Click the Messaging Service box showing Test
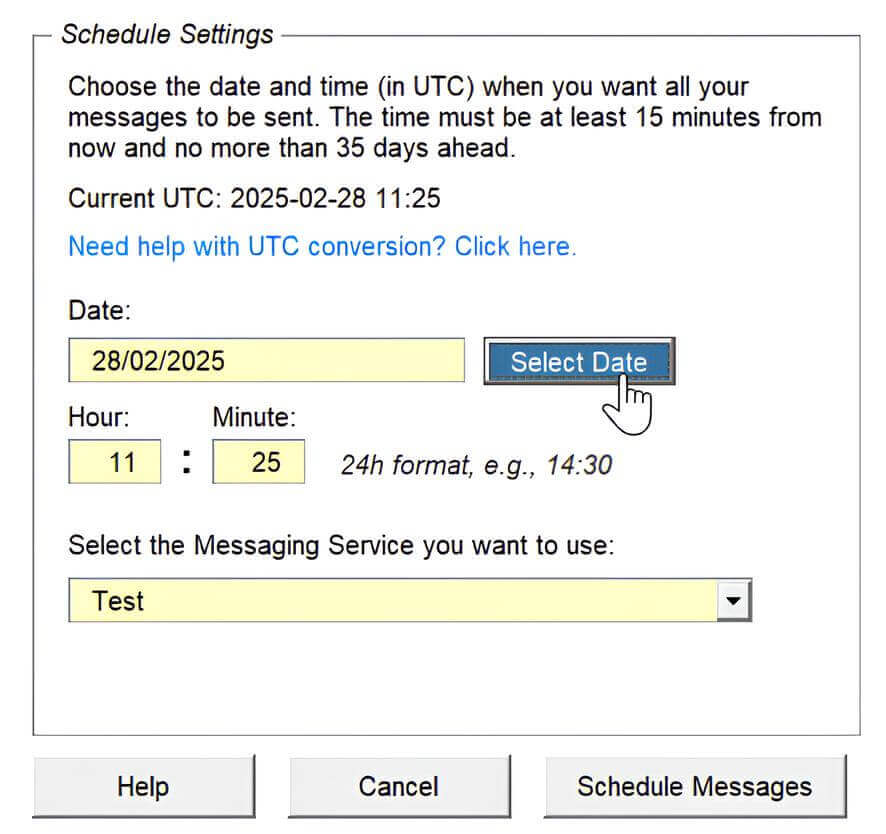The height and width of the screenshot is (834, 886). pos(394,601)
